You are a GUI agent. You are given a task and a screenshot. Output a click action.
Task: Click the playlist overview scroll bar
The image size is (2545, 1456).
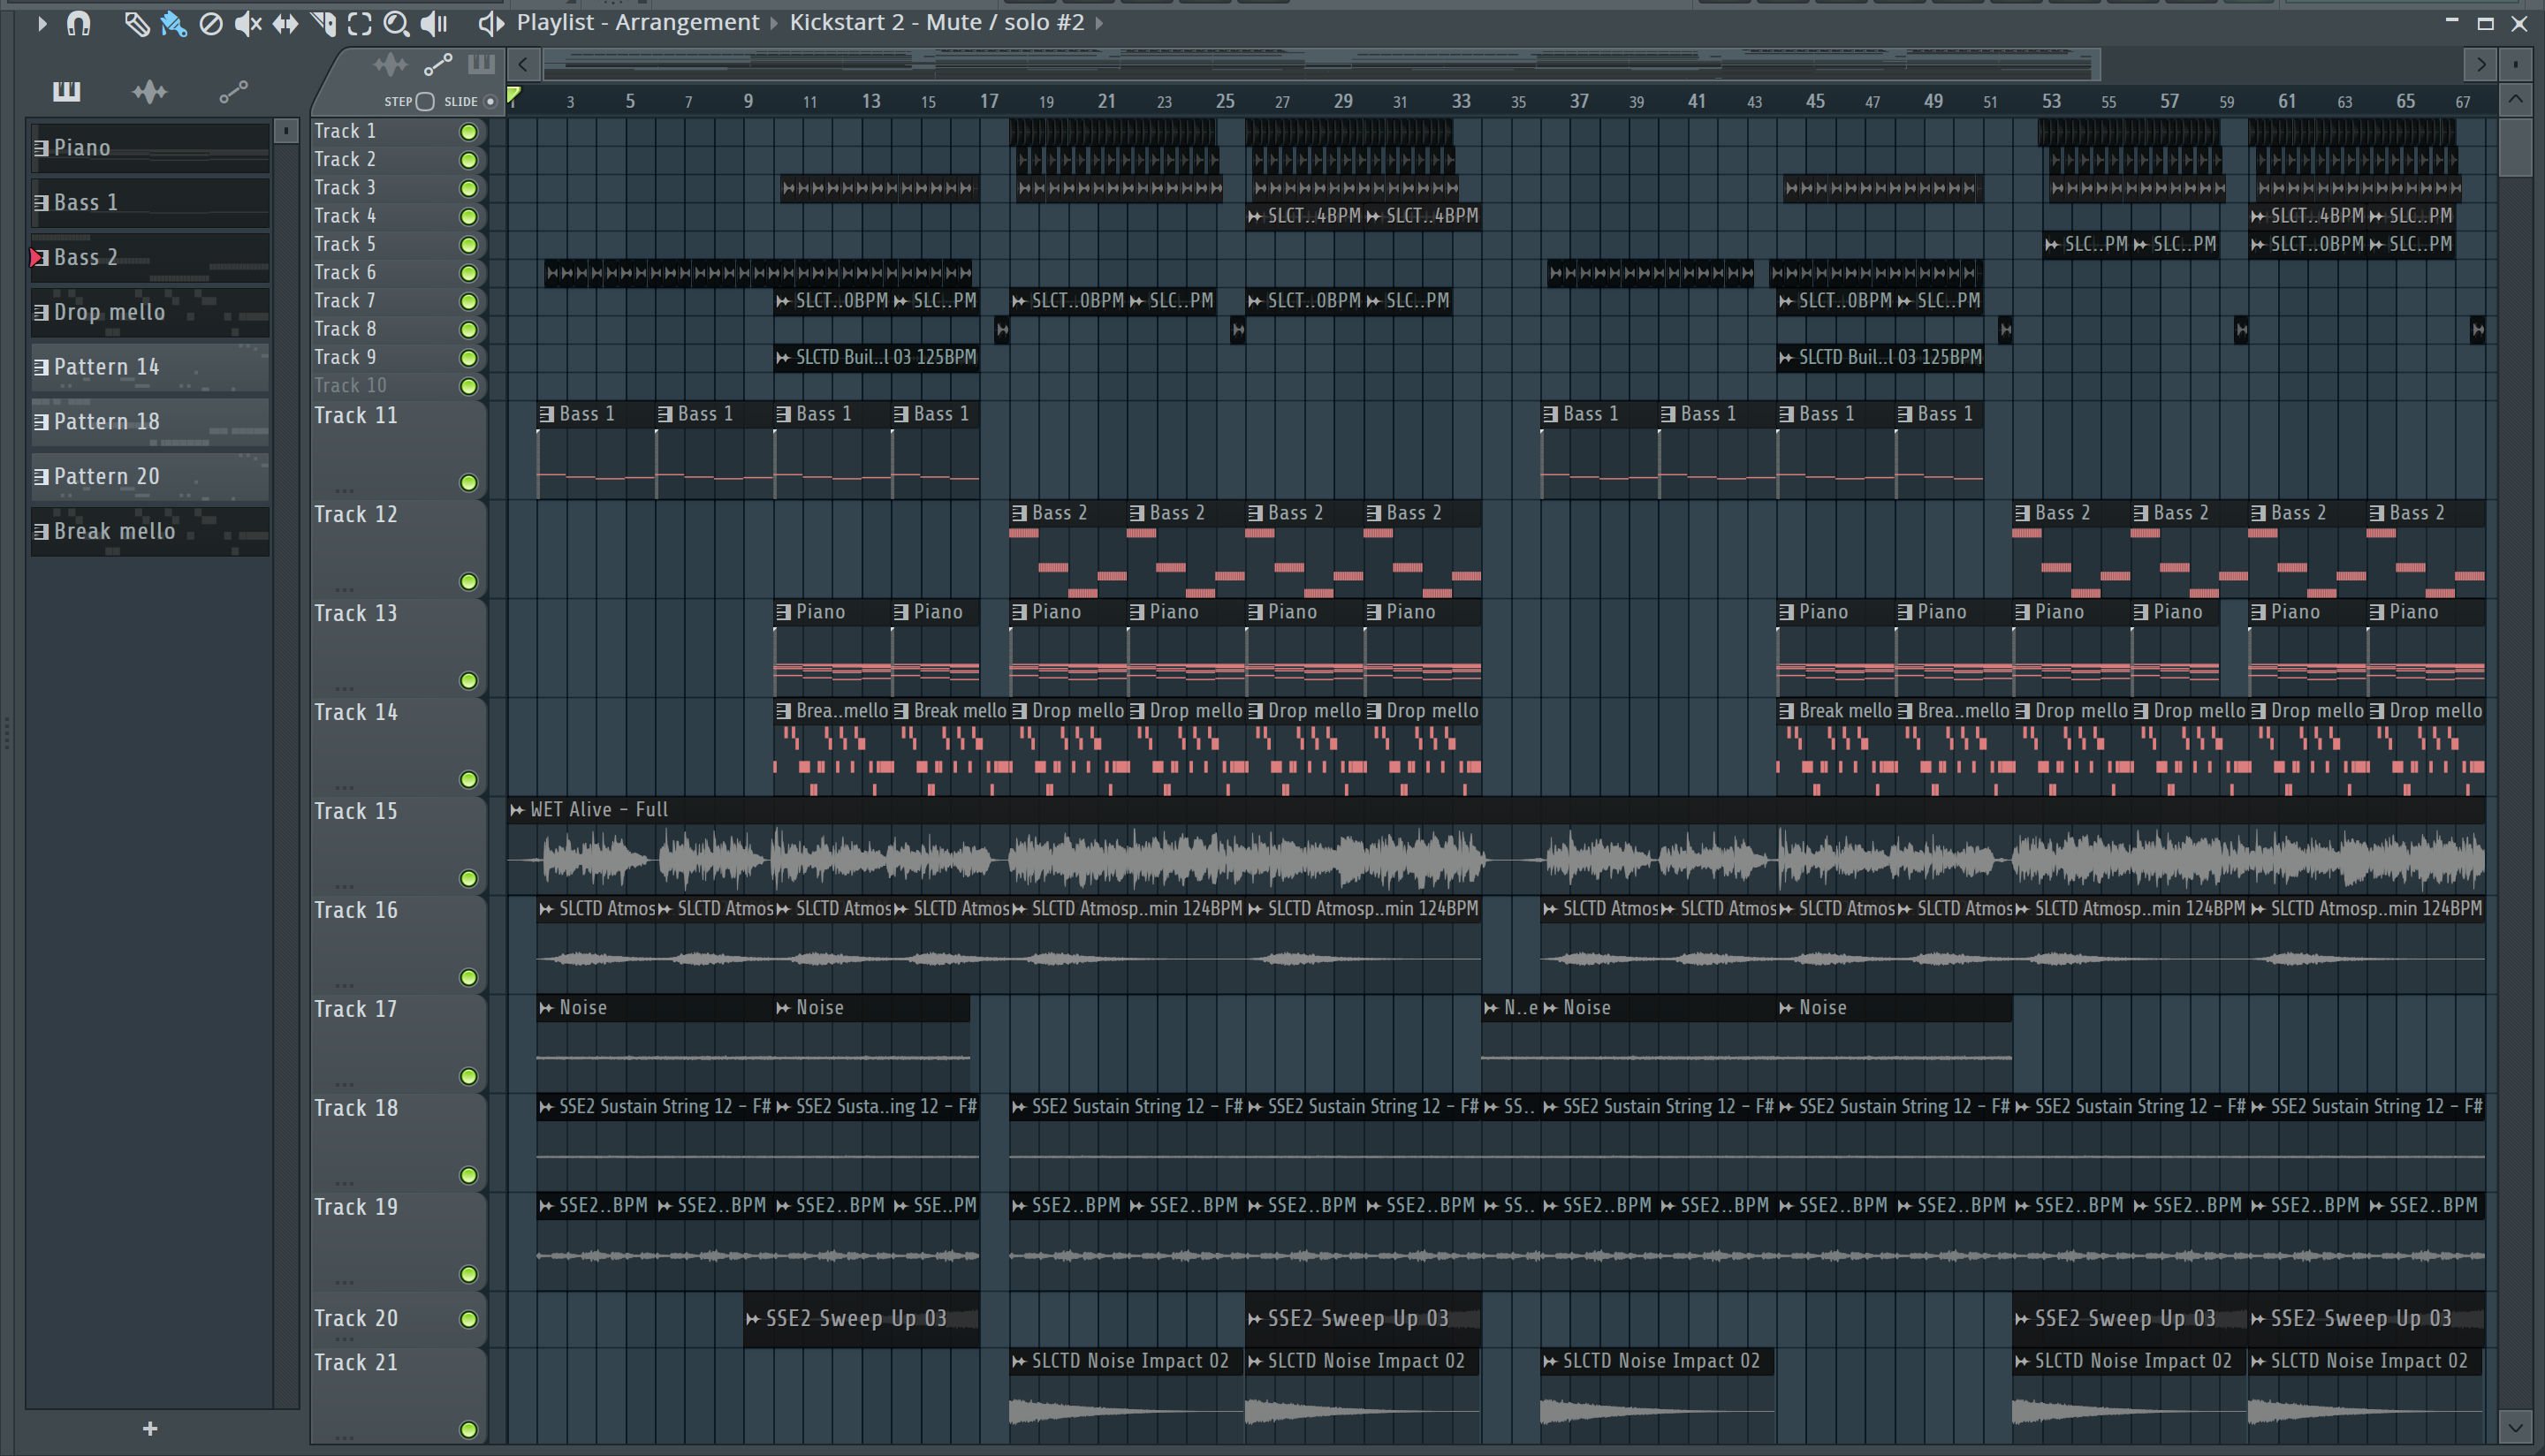(1320, 65)
